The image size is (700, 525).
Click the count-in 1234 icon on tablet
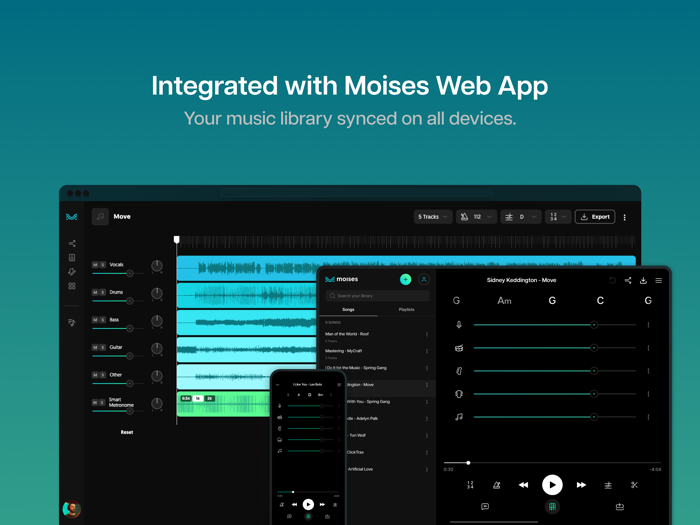click(470, 485)
